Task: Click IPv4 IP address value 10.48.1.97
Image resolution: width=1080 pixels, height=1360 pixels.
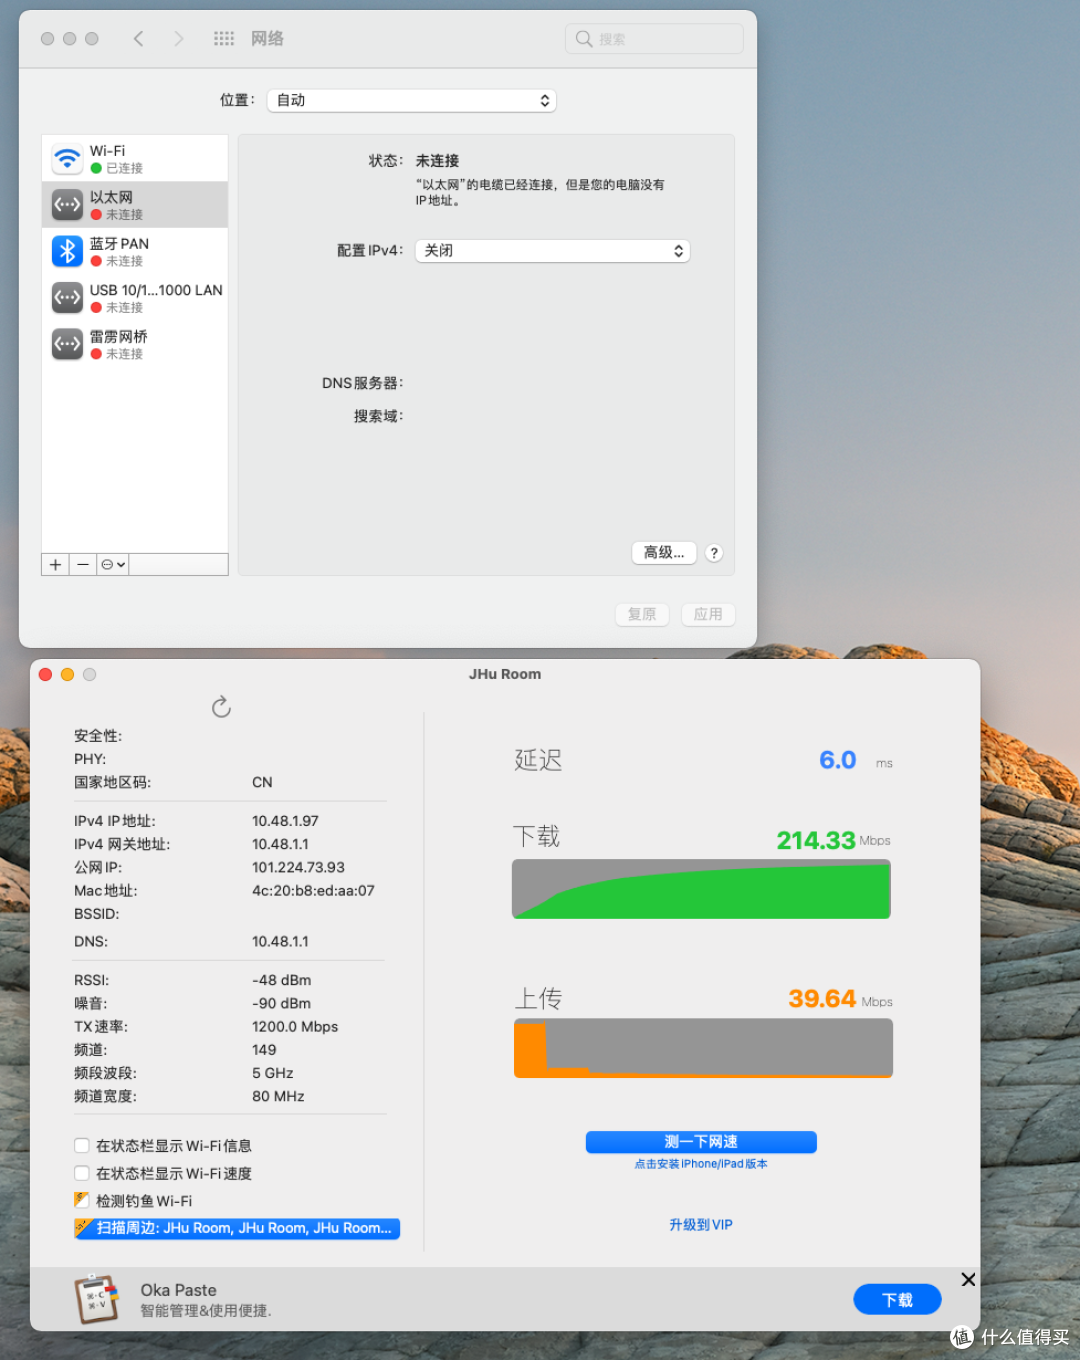Action: coord(285,821)
